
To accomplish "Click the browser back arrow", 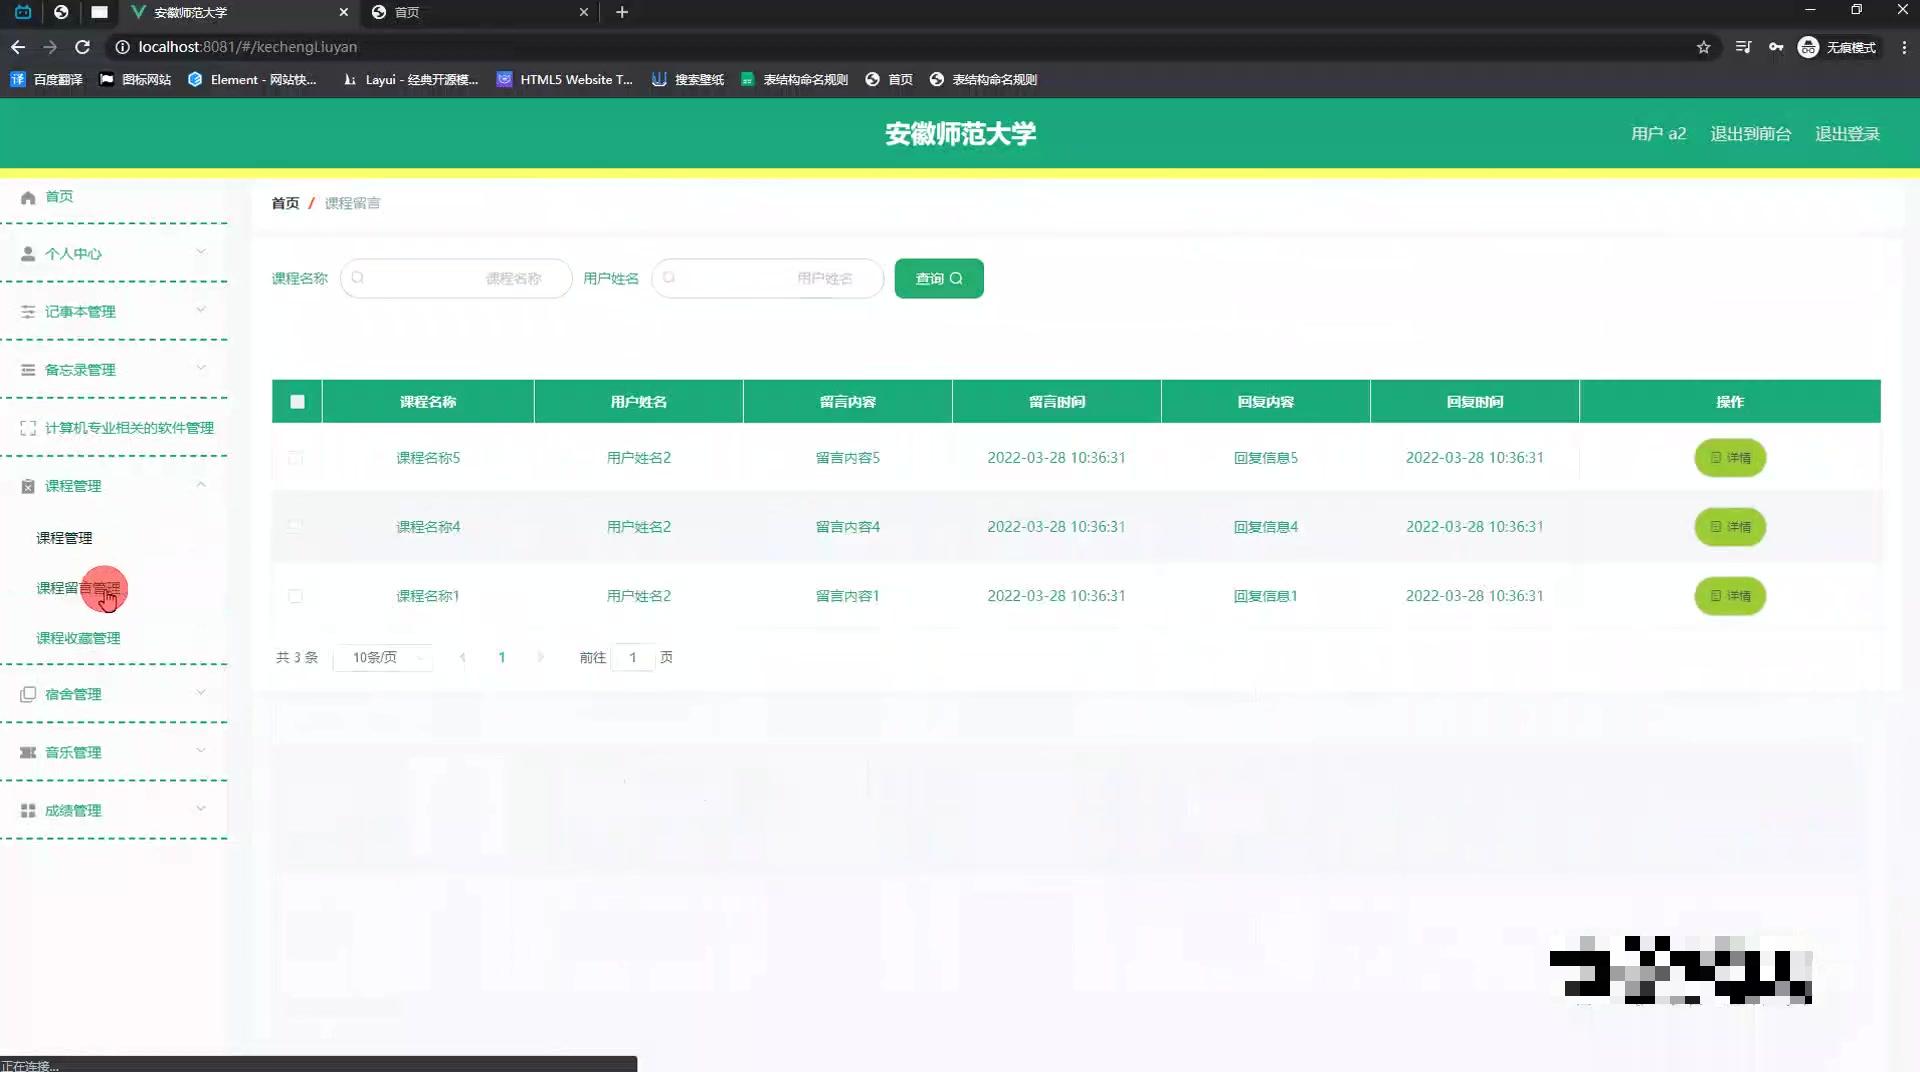I will [x=18, y=47].
